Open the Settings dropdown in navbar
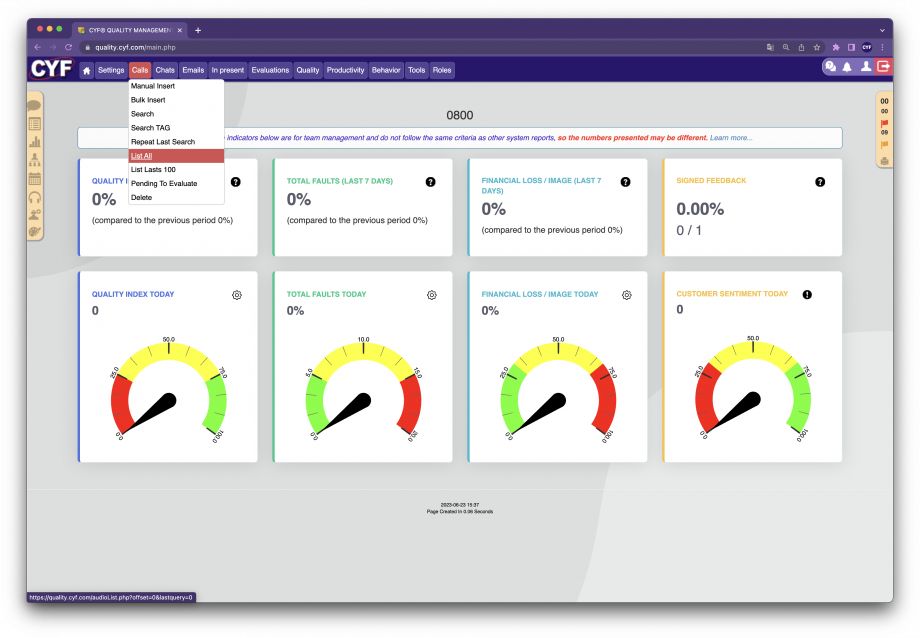 pos(110,70)
